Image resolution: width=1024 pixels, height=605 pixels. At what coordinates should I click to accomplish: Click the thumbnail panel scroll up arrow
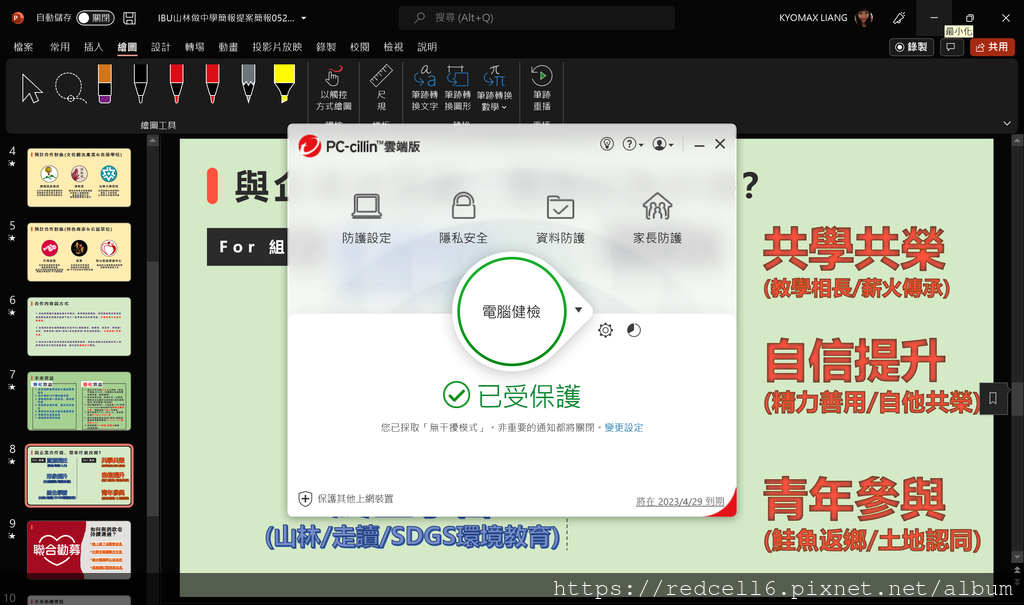153,140
